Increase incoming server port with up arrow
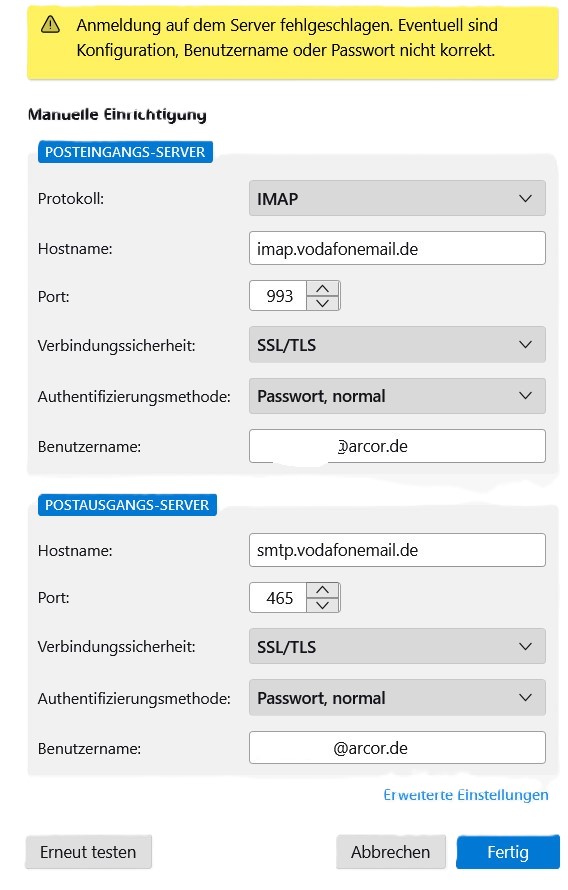 coord(322,288)
